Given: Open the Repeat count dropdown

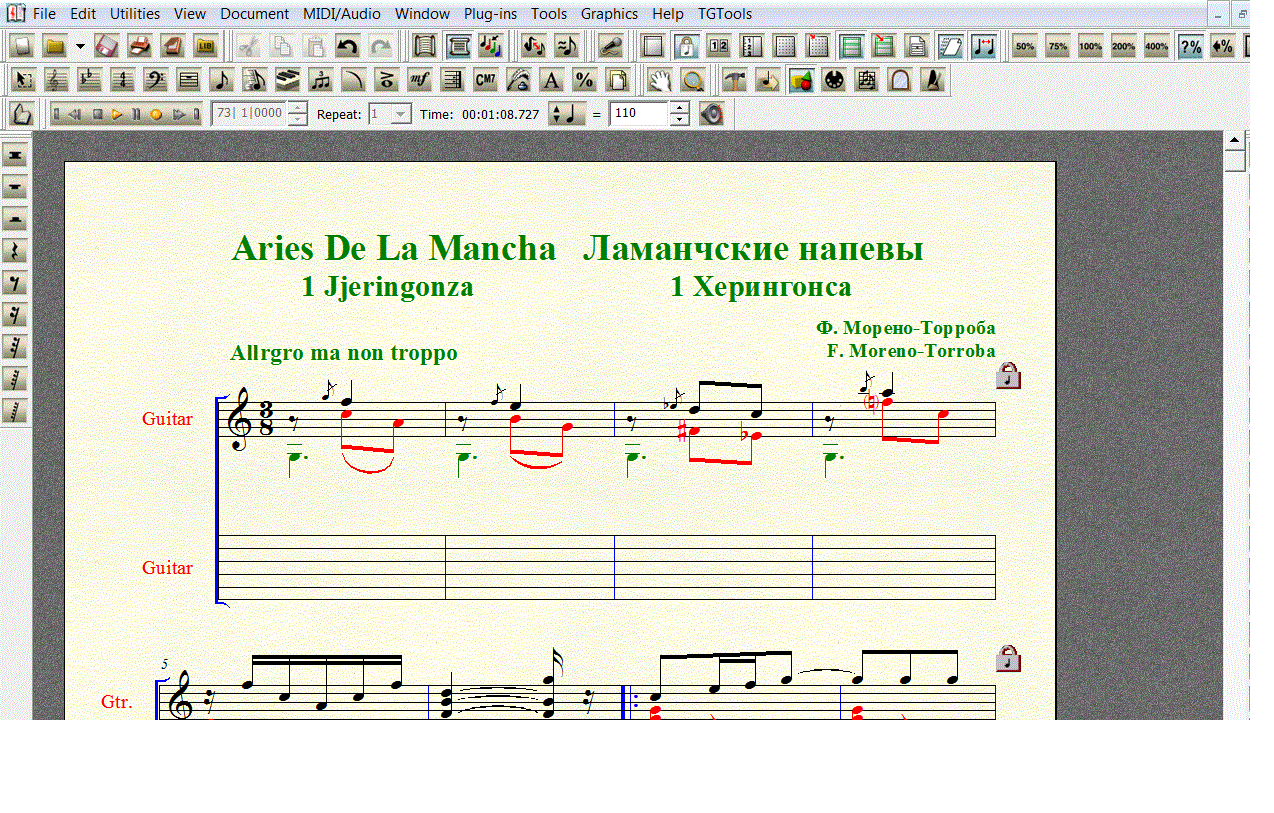Looking at the screenshot, I should [400, 114].
